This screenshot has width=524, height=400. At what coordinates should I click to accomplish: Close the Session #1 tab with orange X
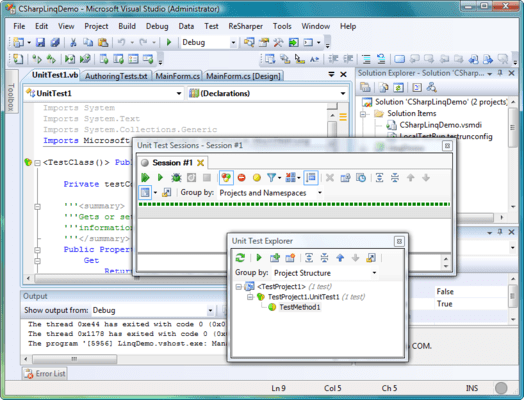pyautogui.click(x=201, y=163)
